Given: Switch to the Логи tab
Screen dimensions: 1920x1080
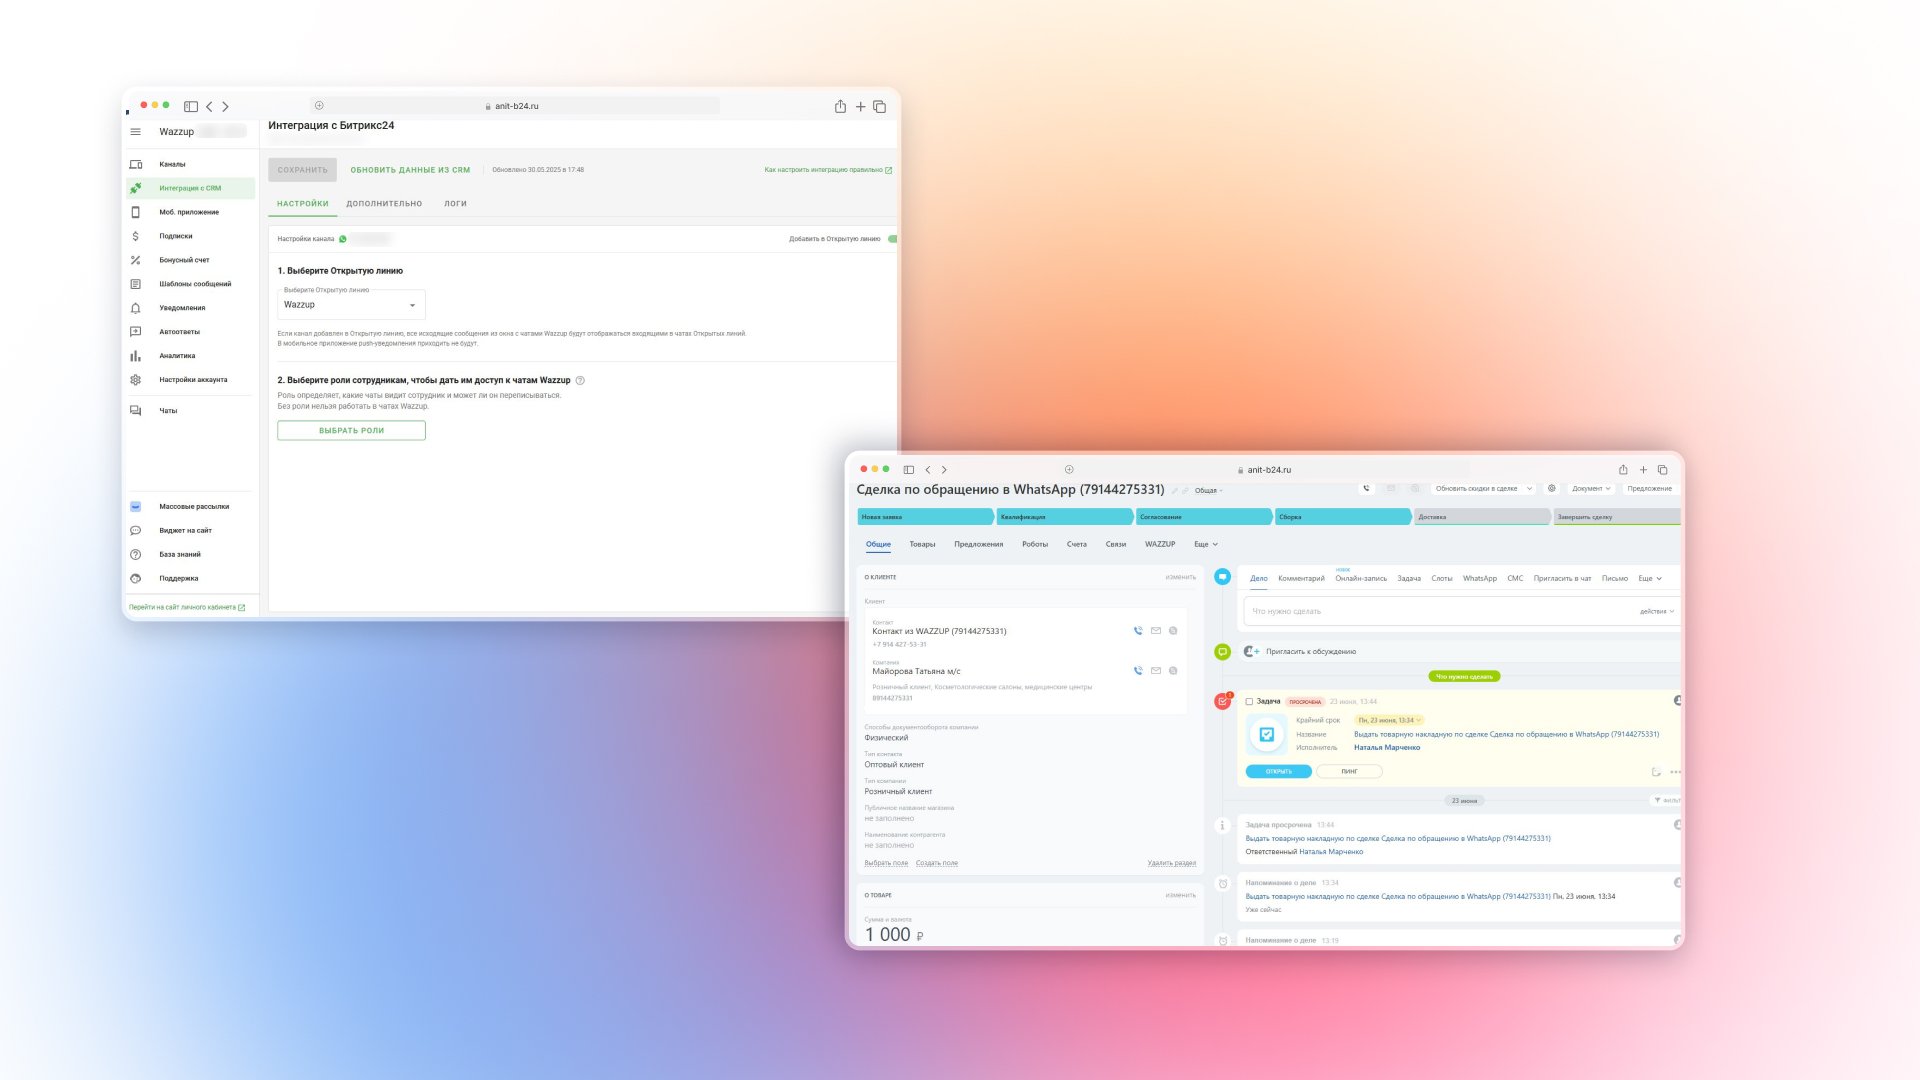Looking at the screenshot, I should tap(455, 204).
